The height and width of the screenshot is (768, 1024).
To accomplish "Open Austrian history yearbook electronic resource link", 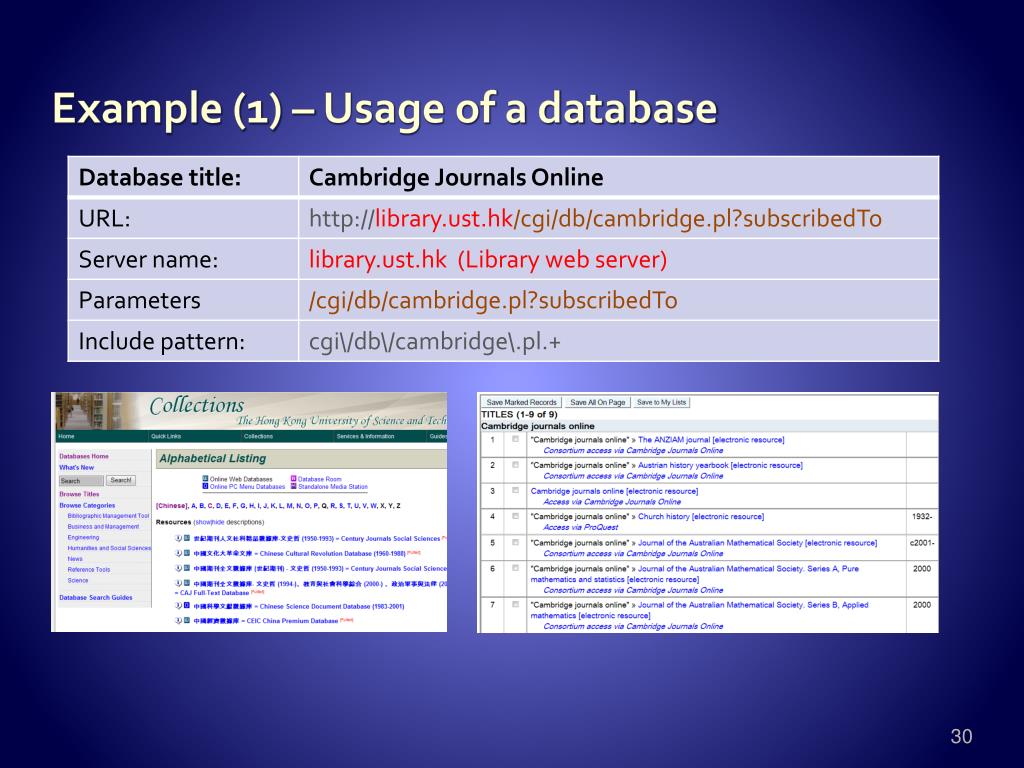I will click(720, 466).
